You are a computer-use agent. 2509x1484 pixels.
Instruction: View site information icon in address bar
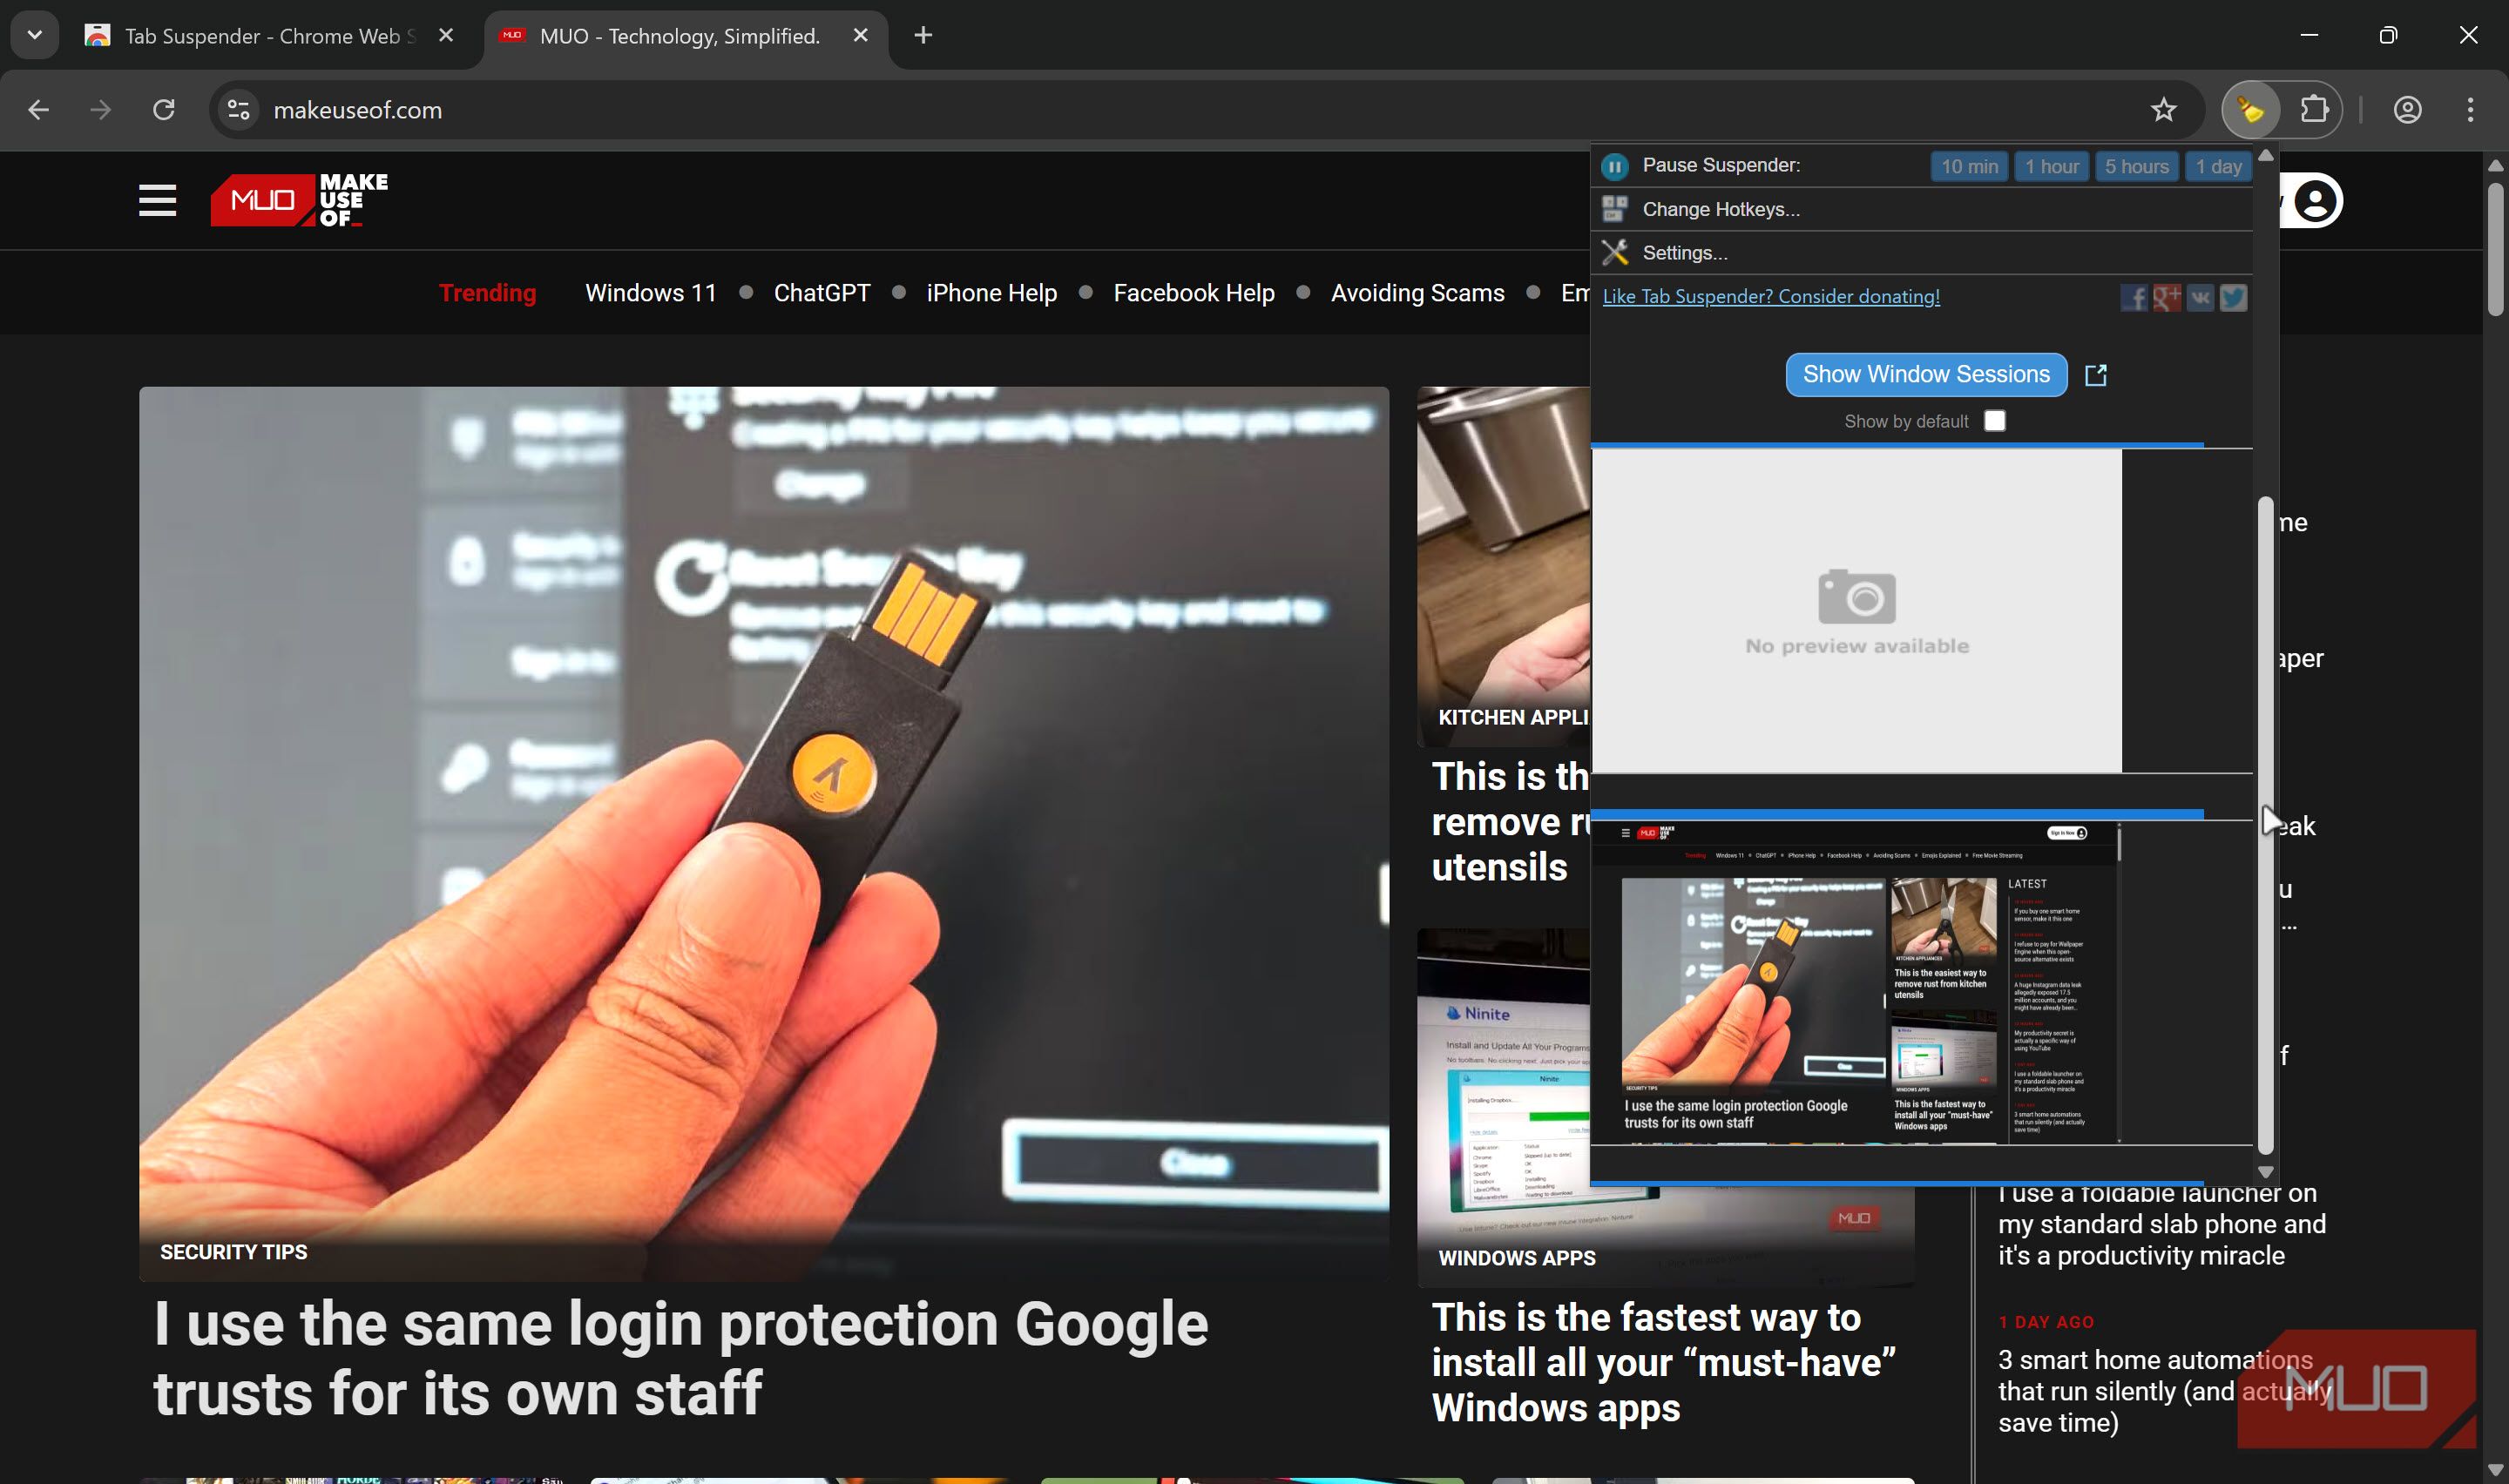238,110
